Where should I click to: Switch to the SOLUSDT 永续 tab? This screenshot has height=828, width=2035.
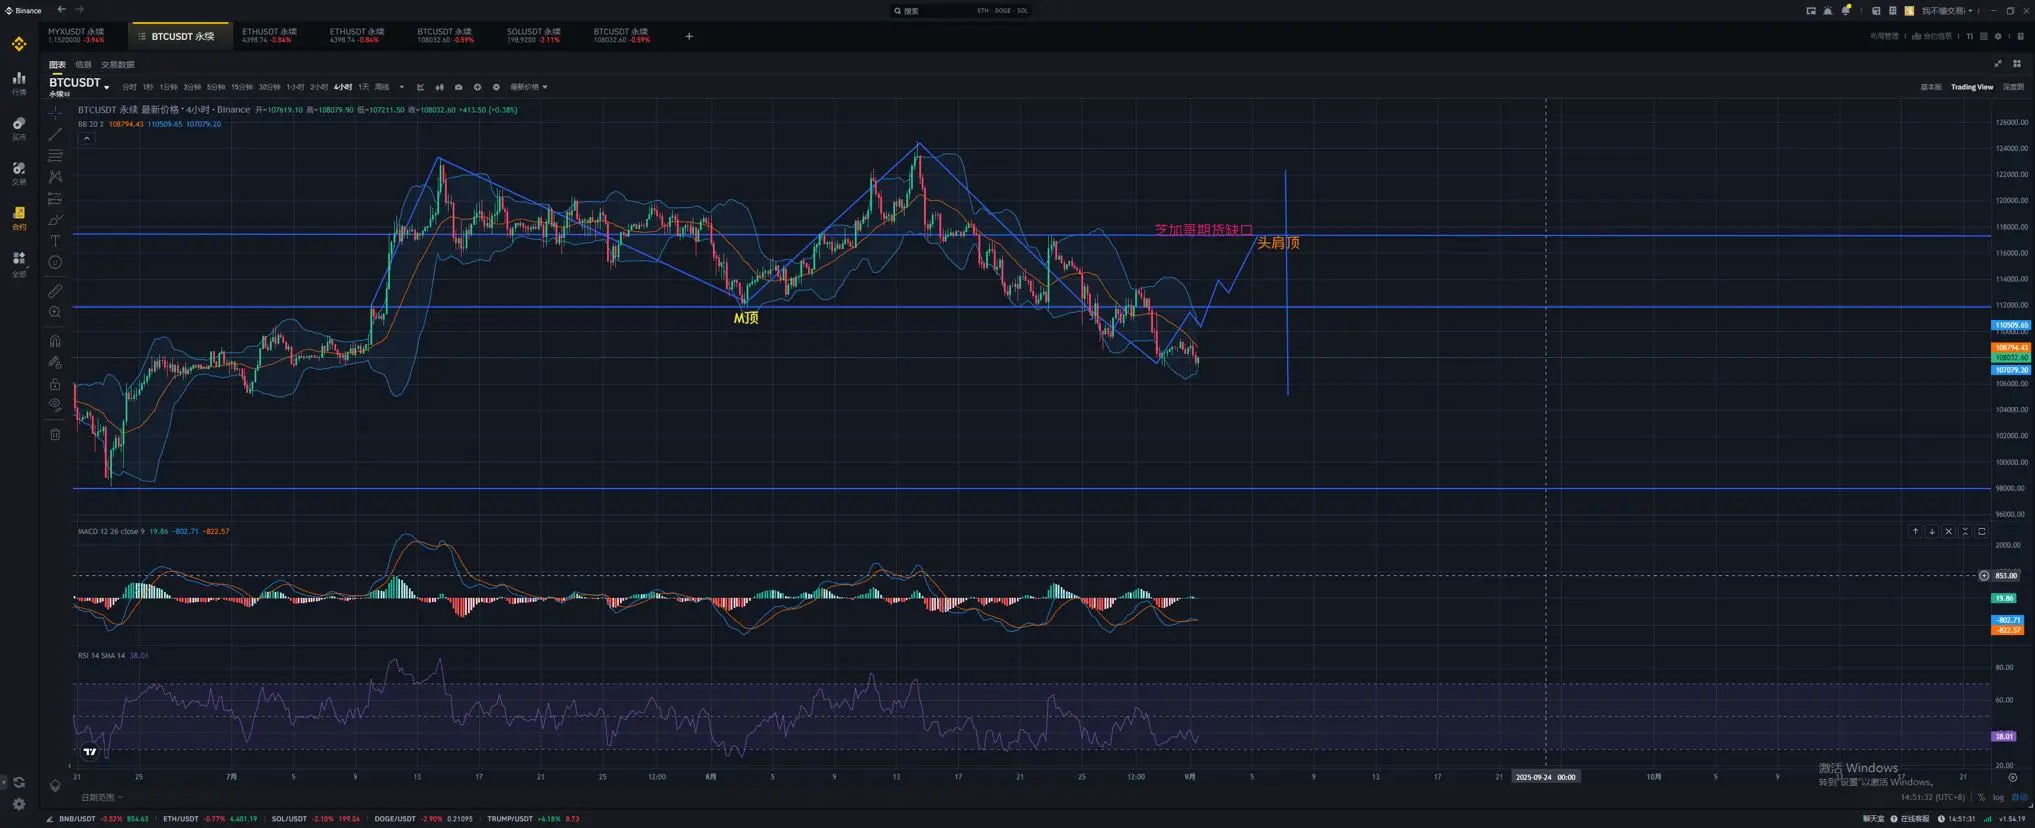(x=533, y=36)
